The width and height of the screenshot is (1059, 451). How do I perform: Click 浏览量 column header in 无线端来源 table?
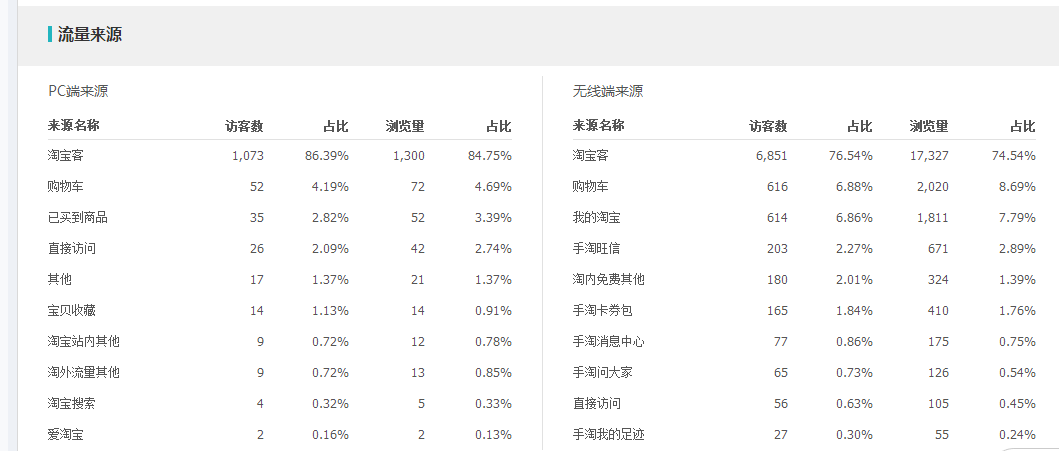point(928,126)
